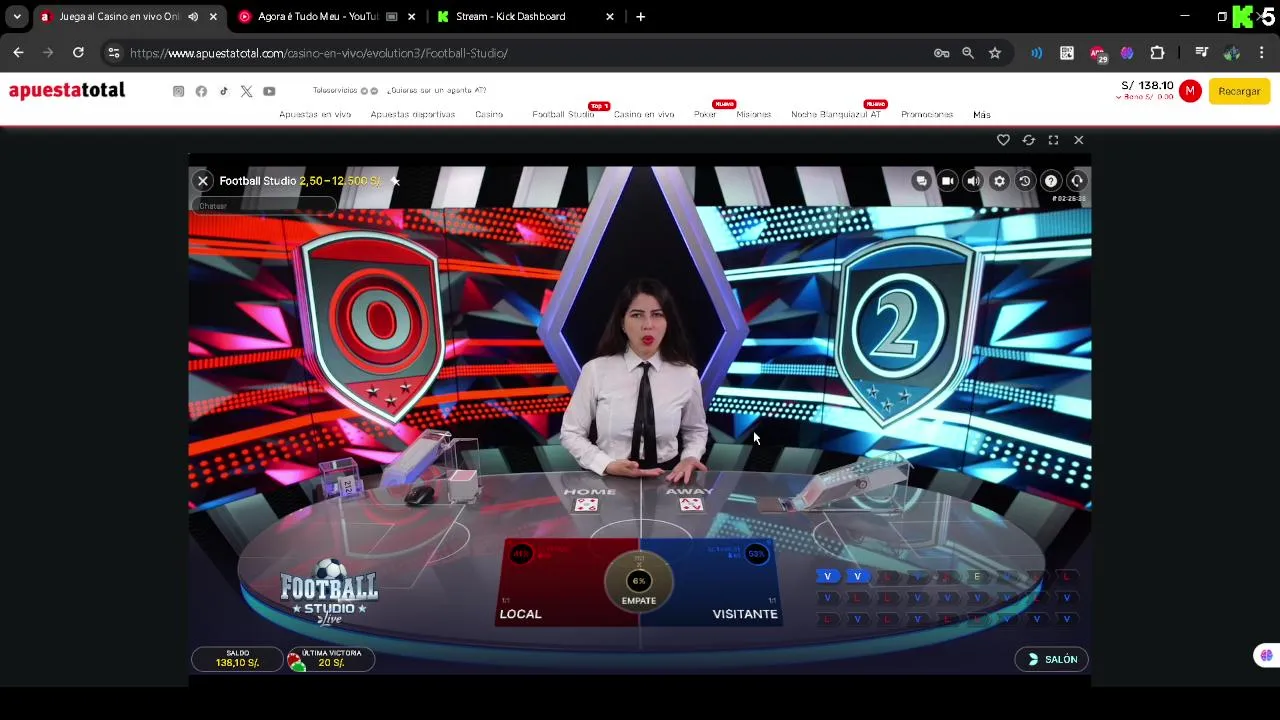
Task: Open the Misiones menu item
Action: (753, 114)
